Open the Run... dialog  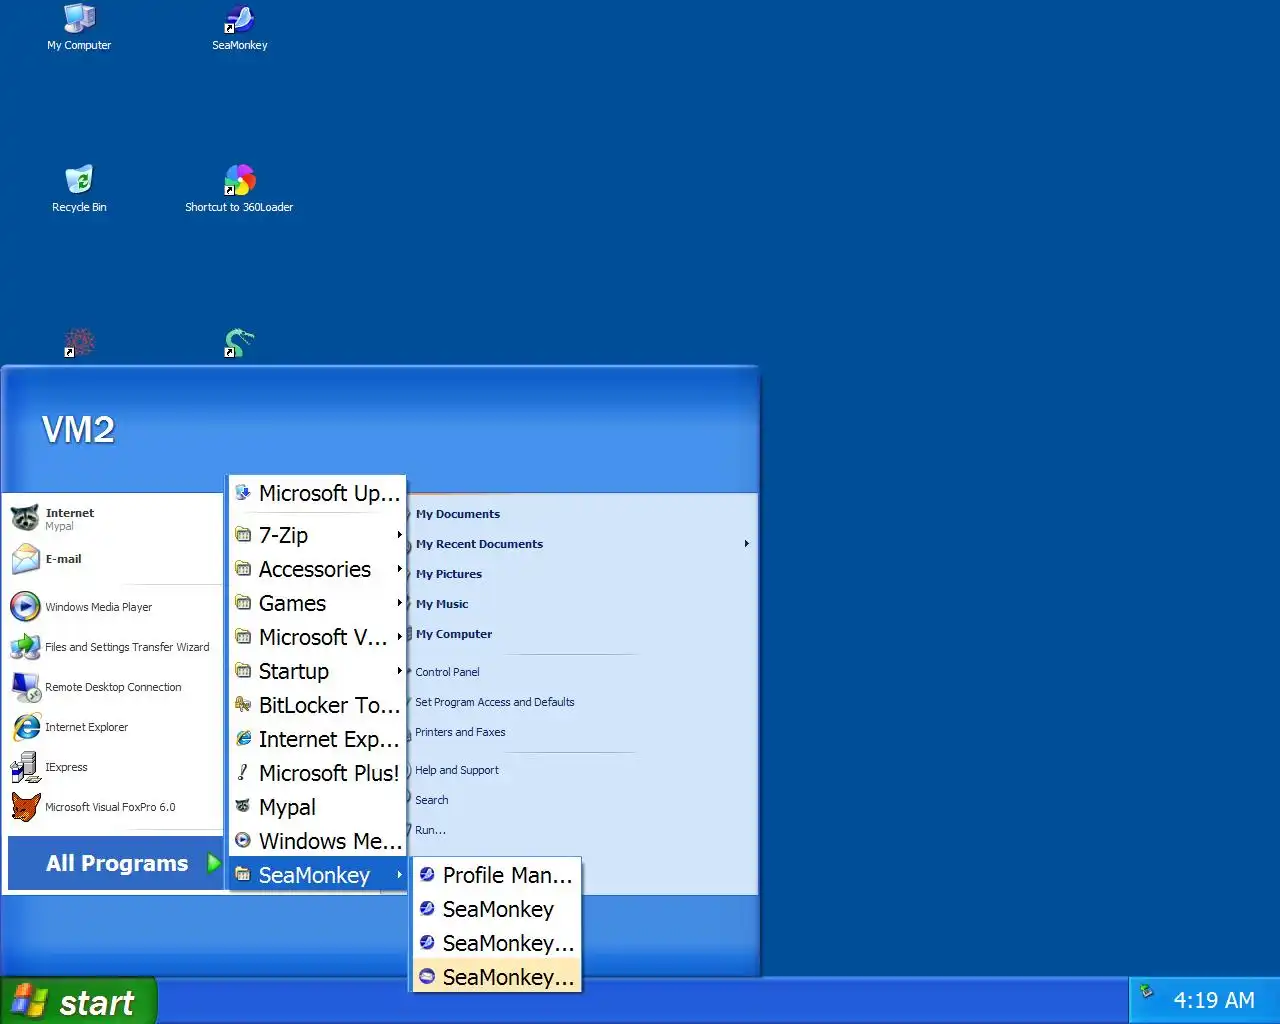pyautogui.click(x=431, y=830)
